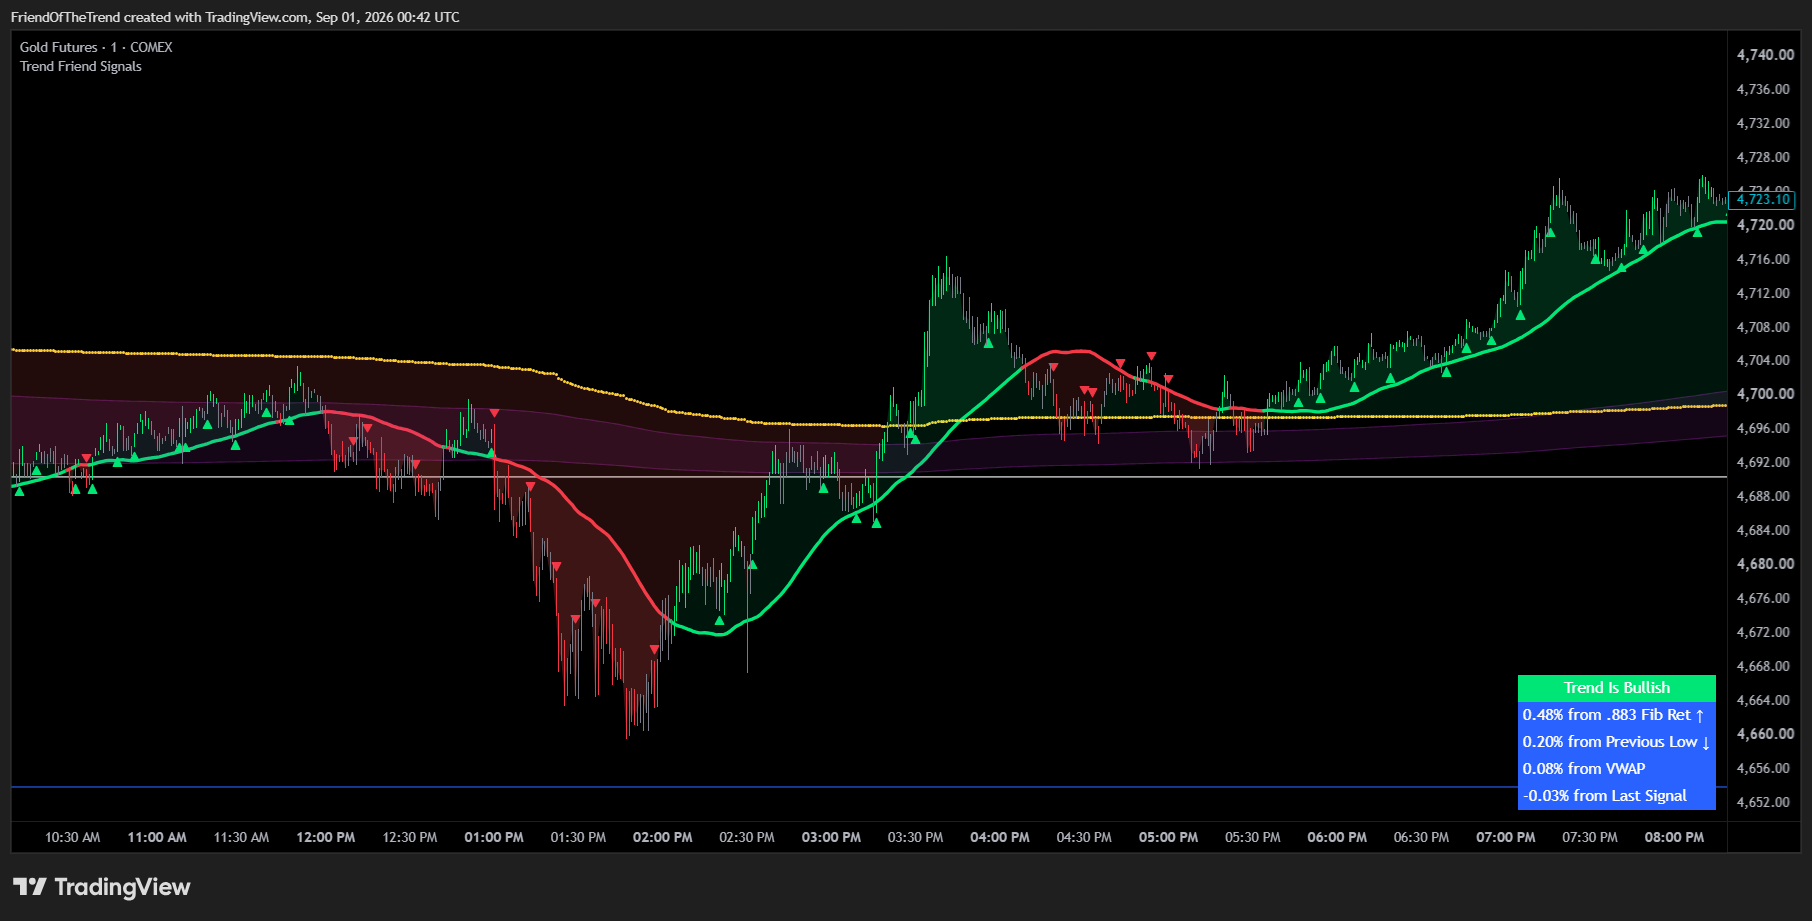Viewport: 1812px width, 921px height.
Task: Click the 4,732.00 price axis label
Action: pyautogui.click(x=1765, y=123)
